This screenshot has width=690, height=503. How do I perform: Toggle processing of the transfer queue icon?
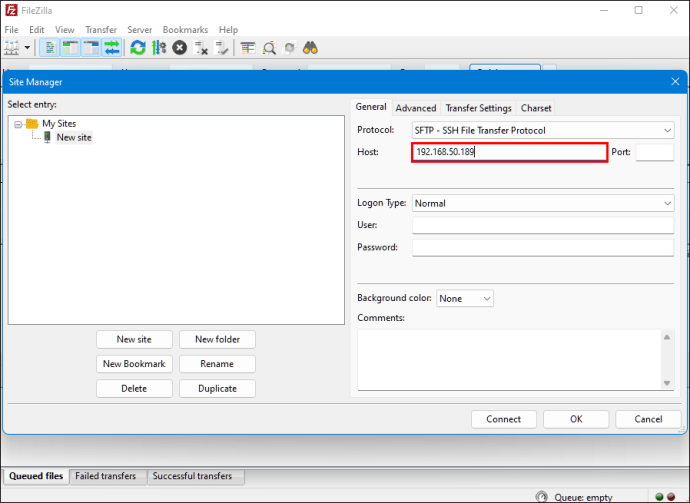tap(159, 48)
